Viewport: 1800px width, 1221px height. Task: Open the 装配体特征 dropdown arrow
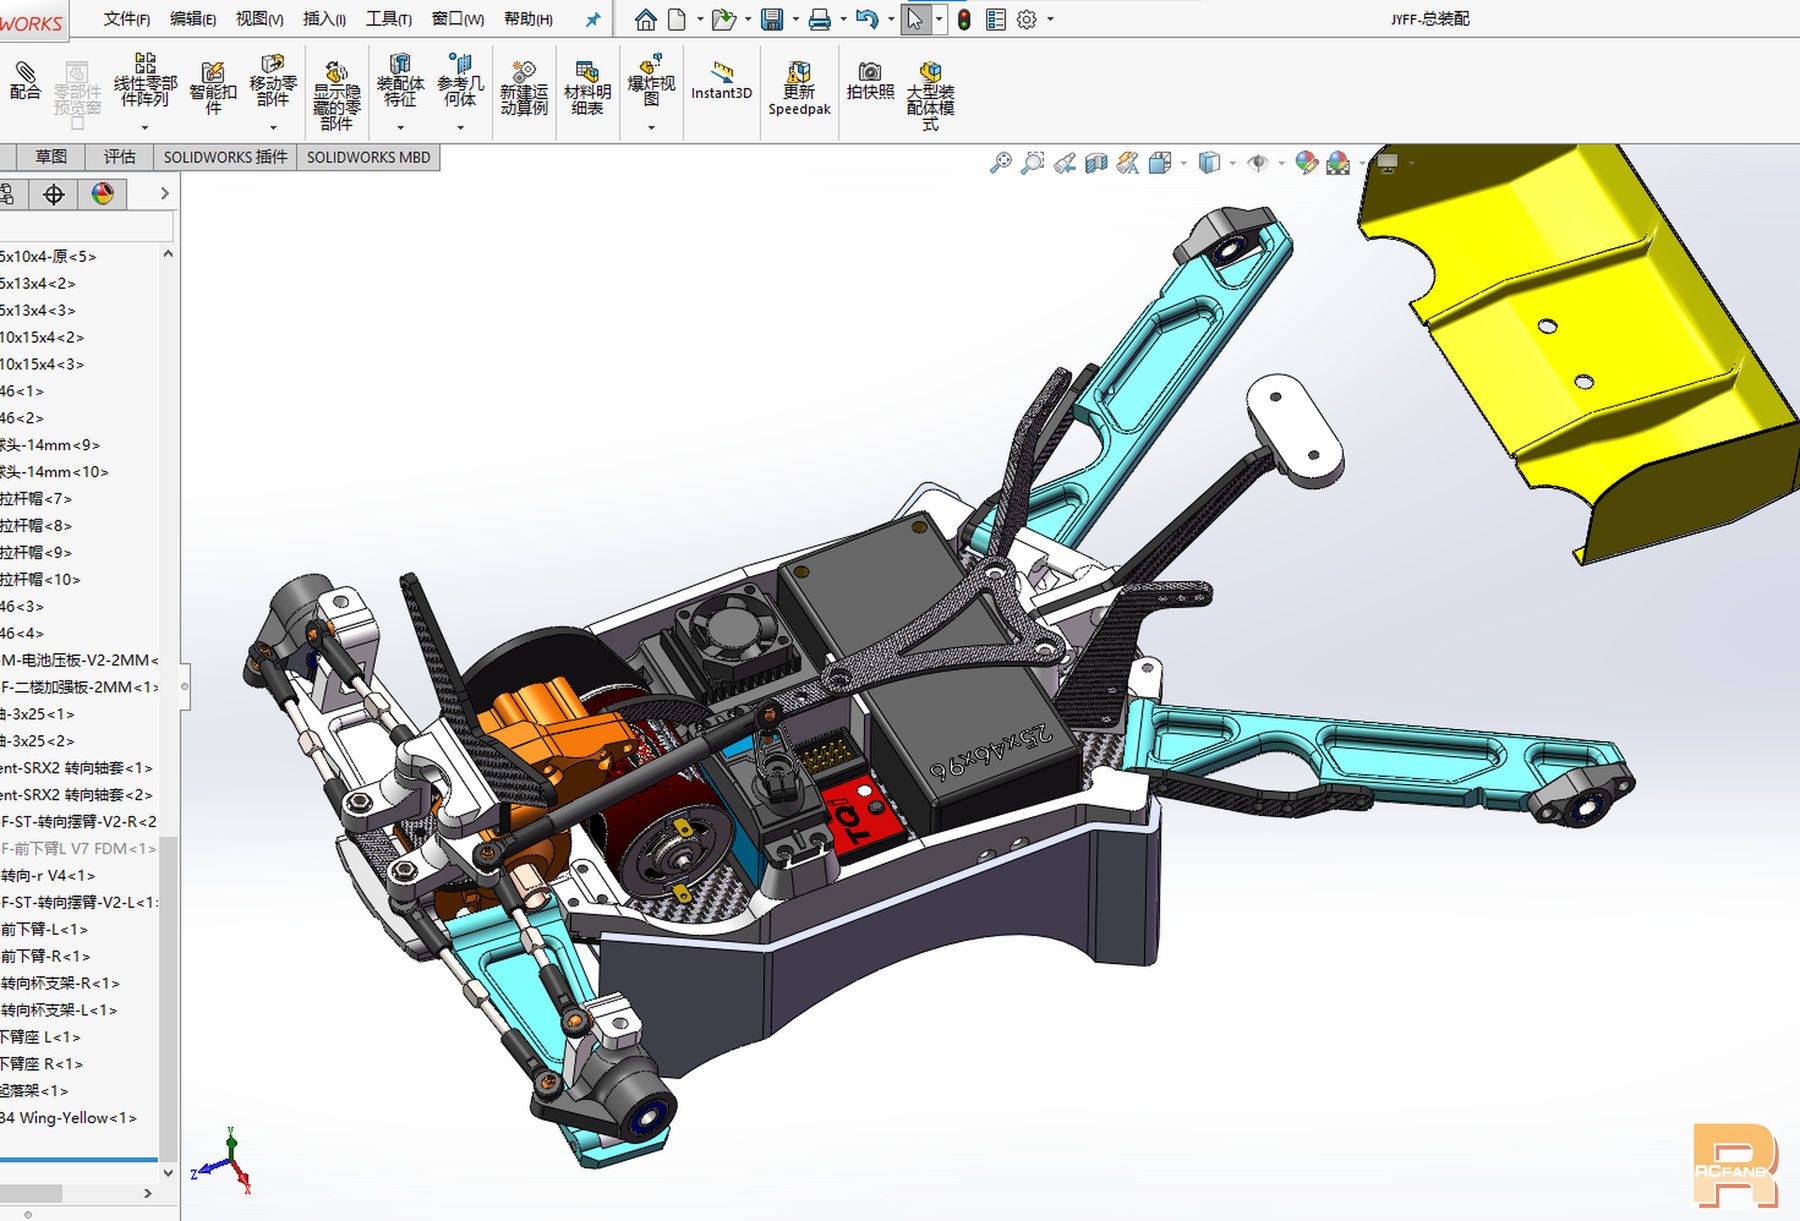pyautogui.click(x=400, y=127)
